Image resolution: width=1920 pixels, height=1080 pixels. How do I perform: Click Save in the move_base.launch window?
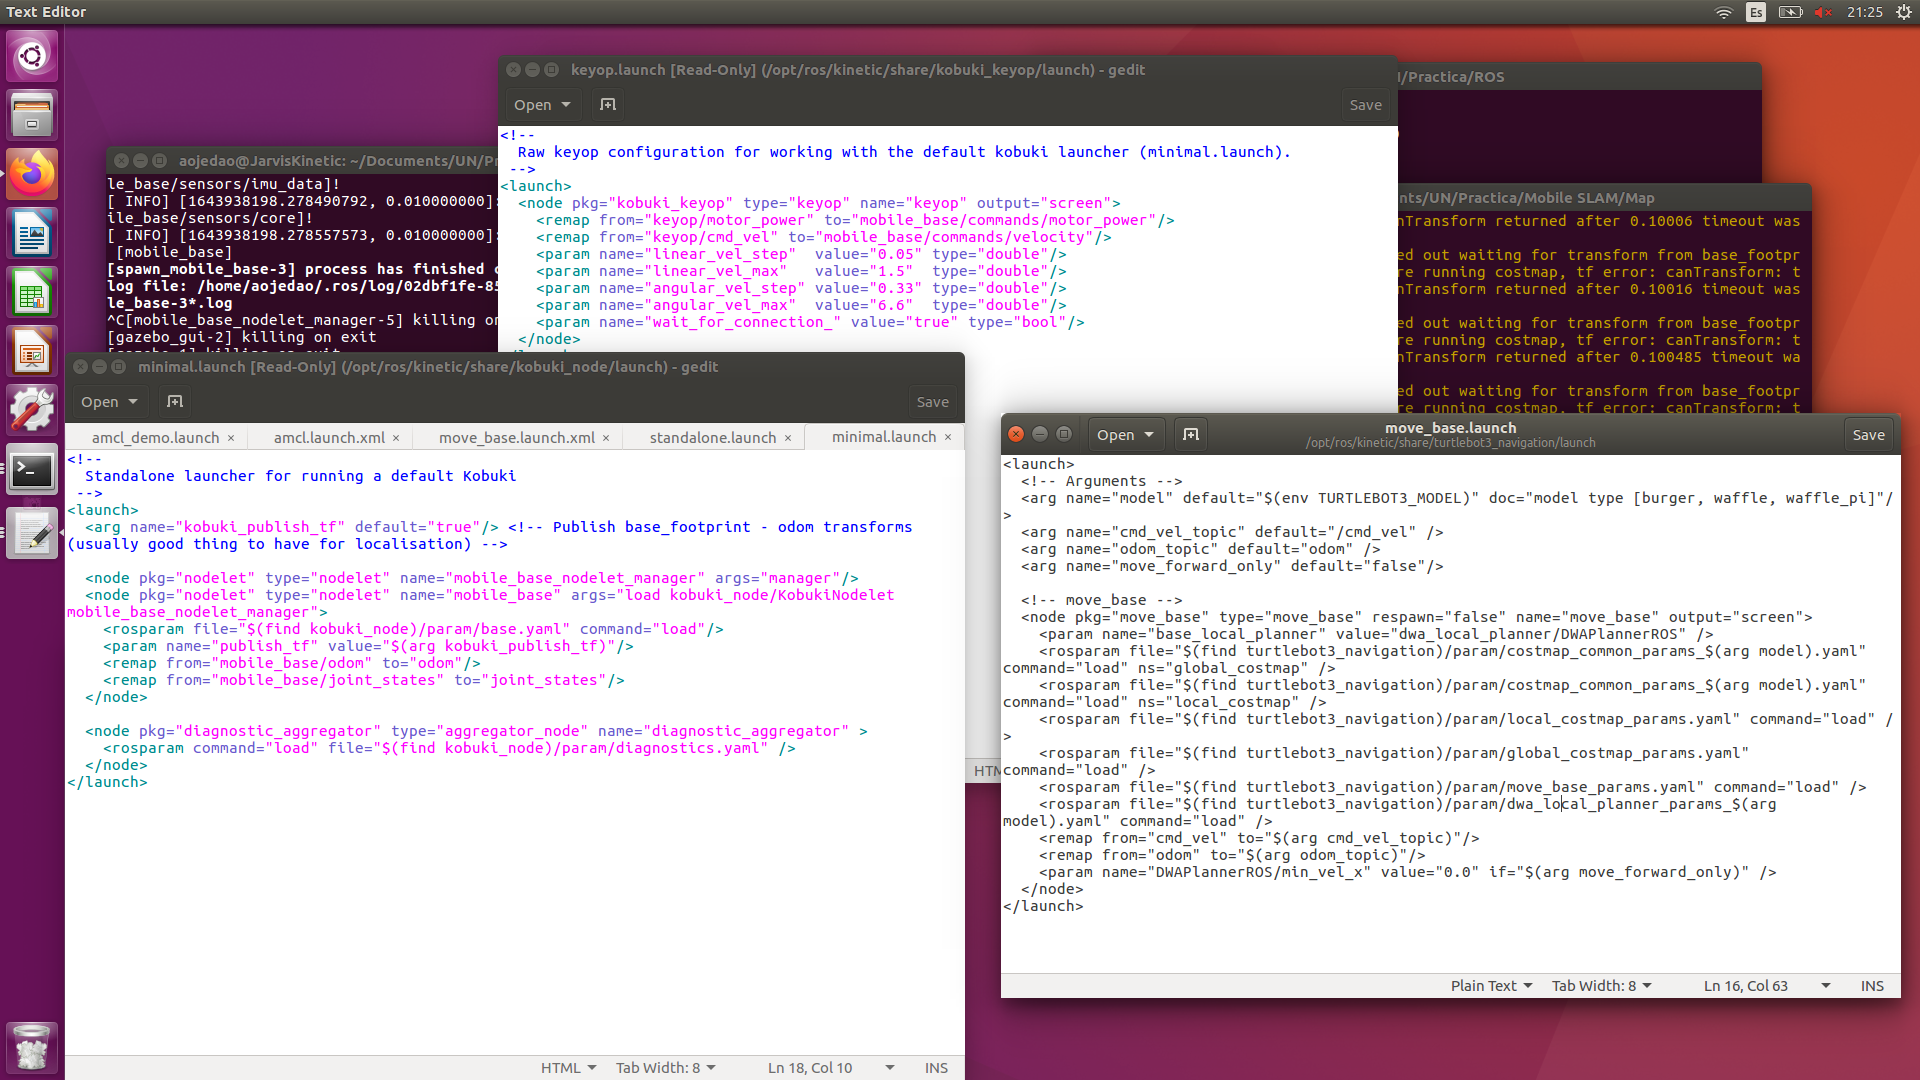[1868, 434]
